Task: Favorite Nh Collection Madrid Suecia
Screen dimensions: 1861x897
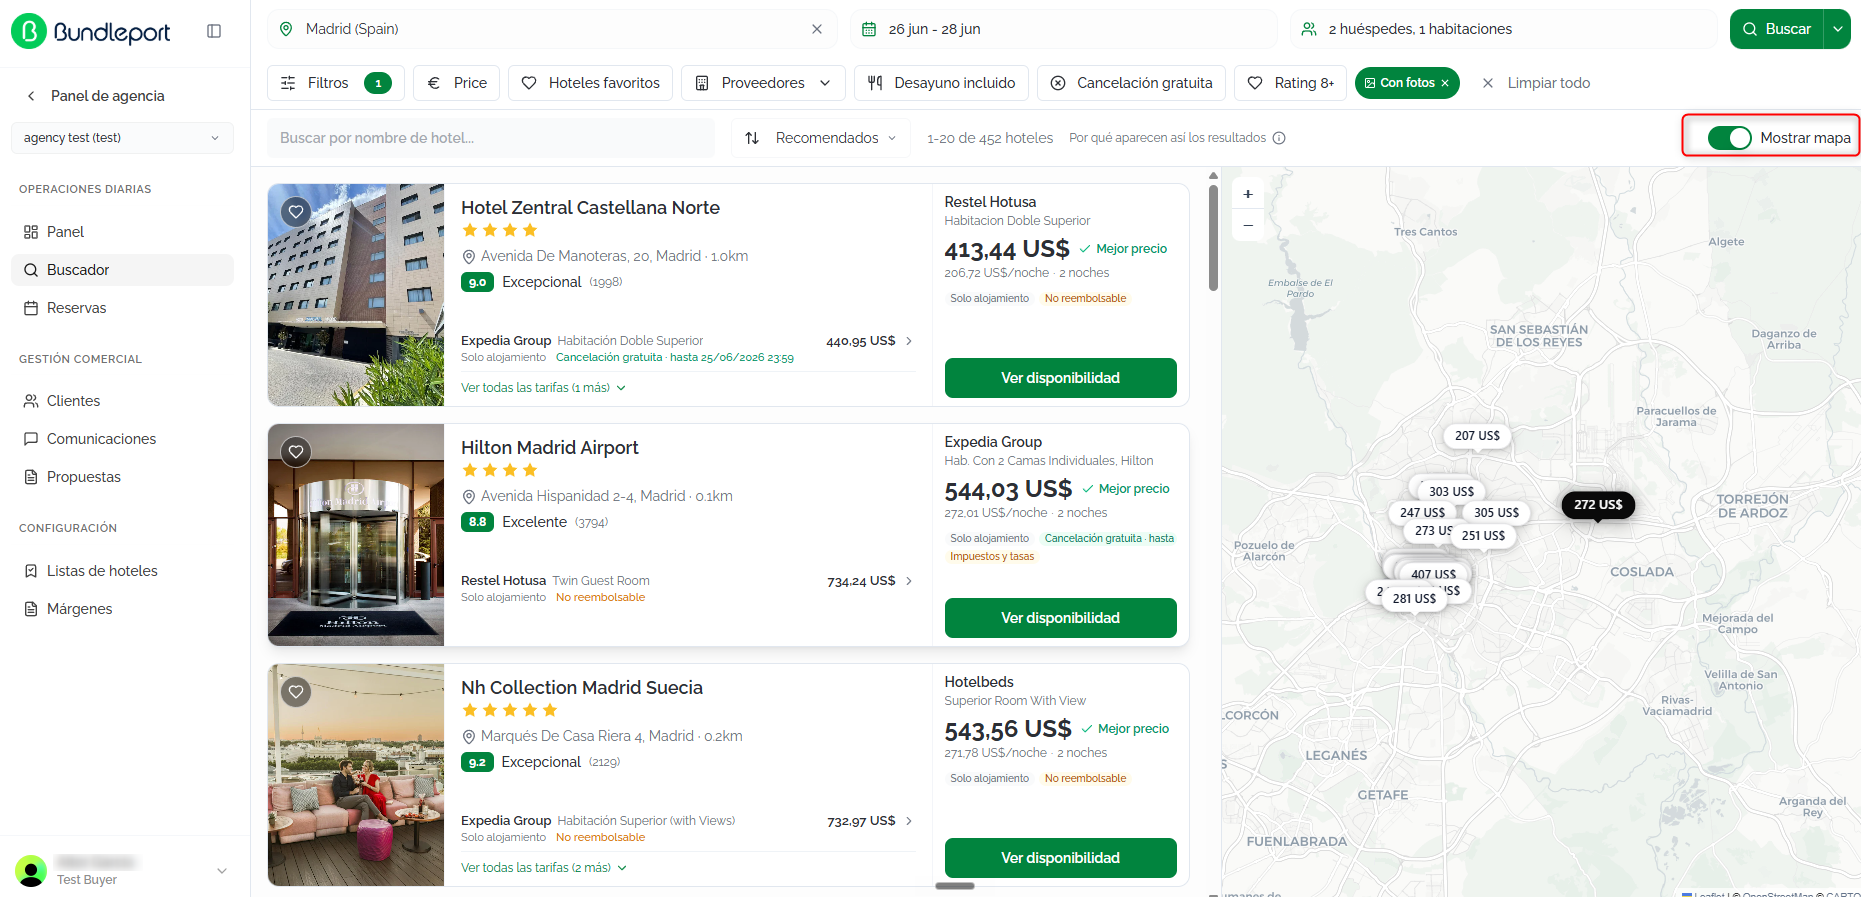Action: (x=295, y=691)
